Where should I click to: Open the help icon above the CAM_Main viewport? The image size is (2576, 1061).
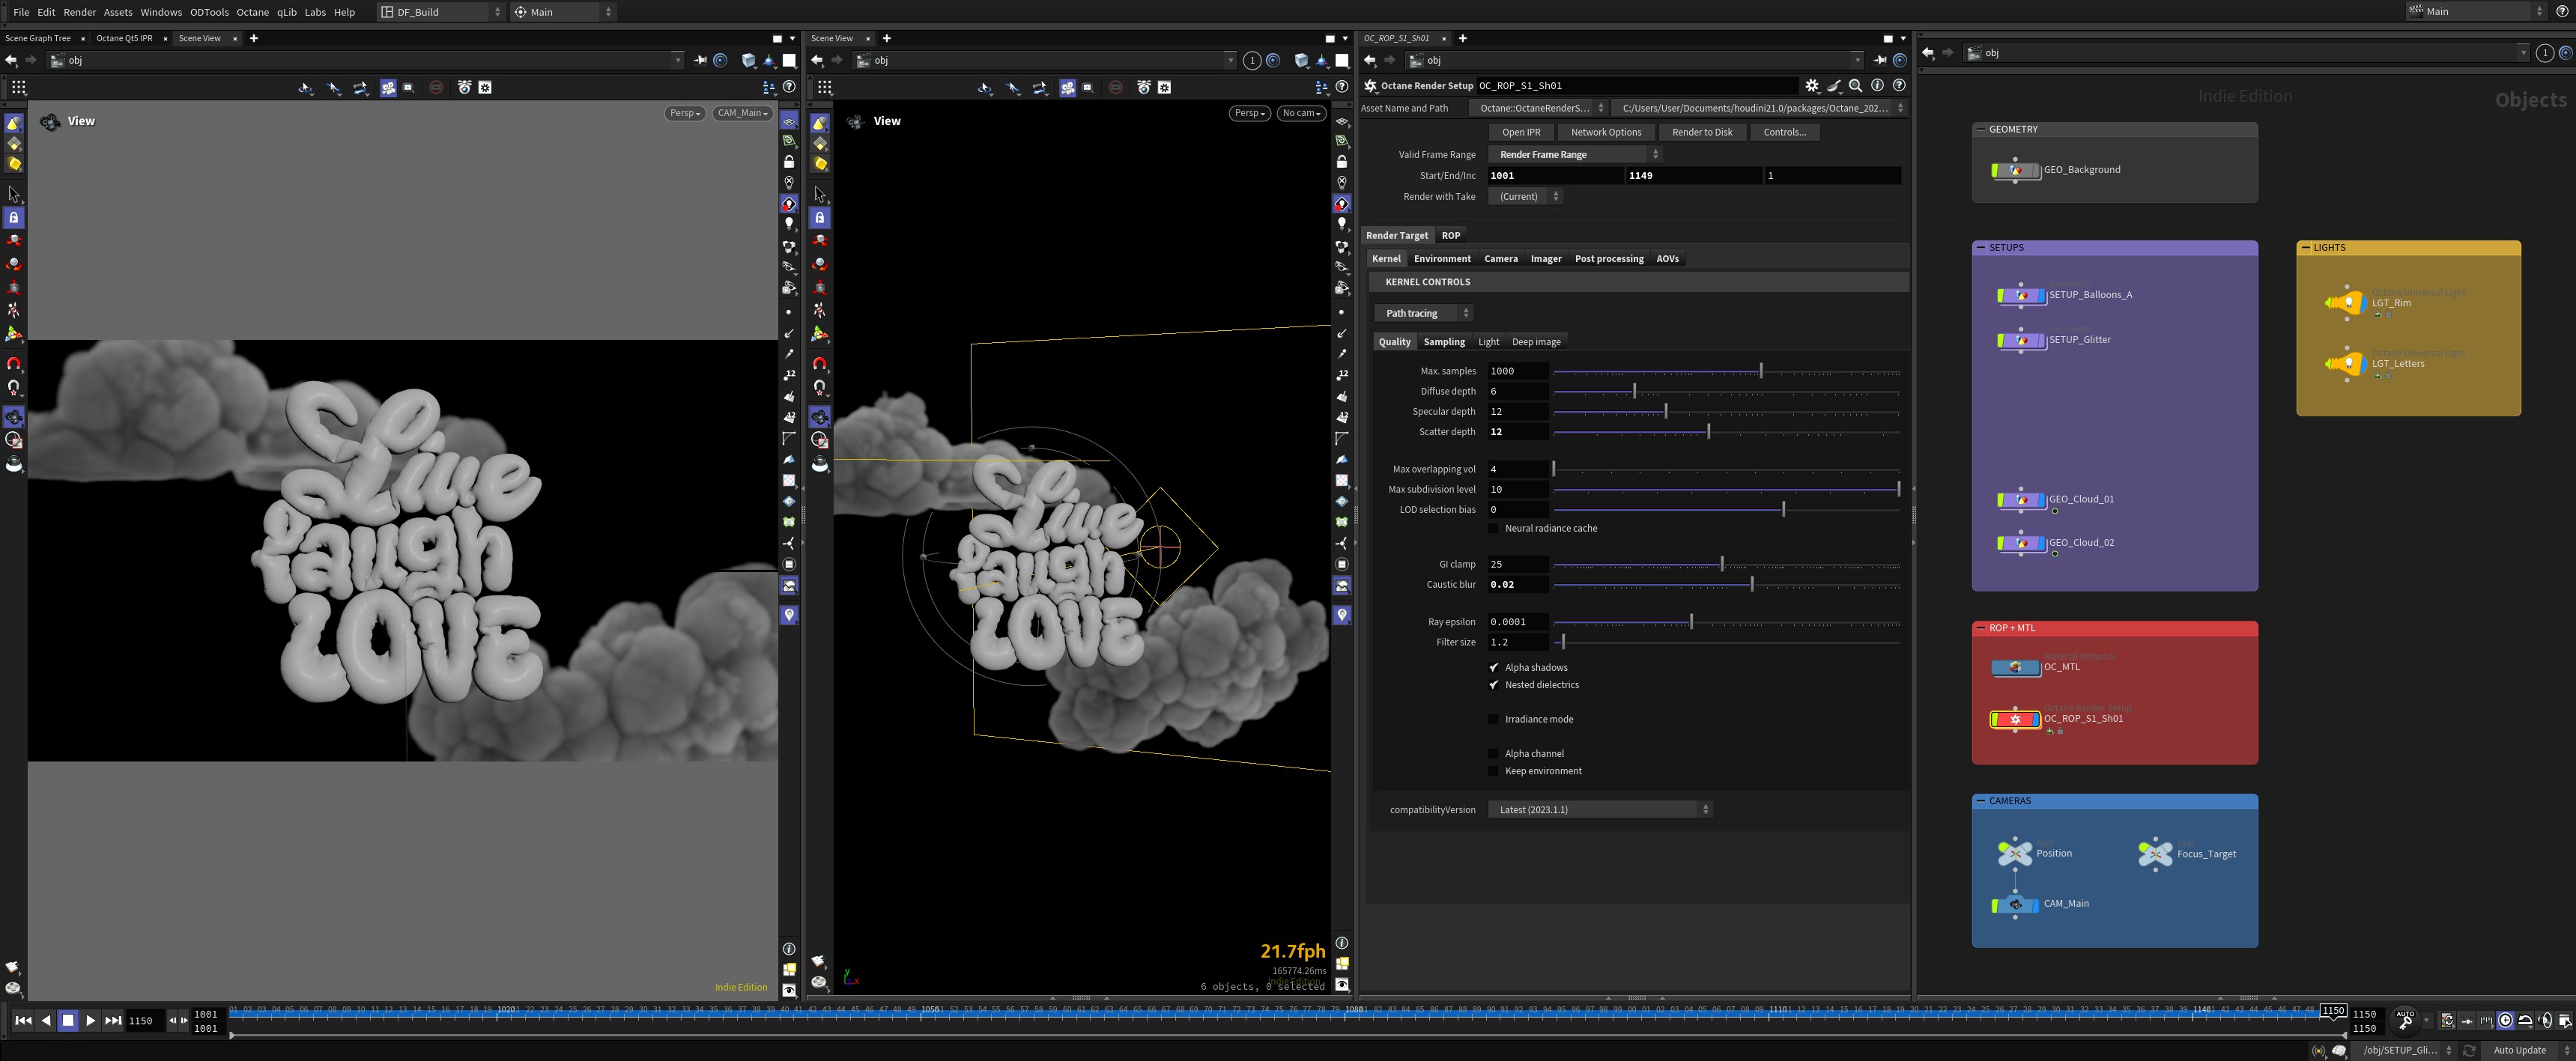tap(789, 88)
